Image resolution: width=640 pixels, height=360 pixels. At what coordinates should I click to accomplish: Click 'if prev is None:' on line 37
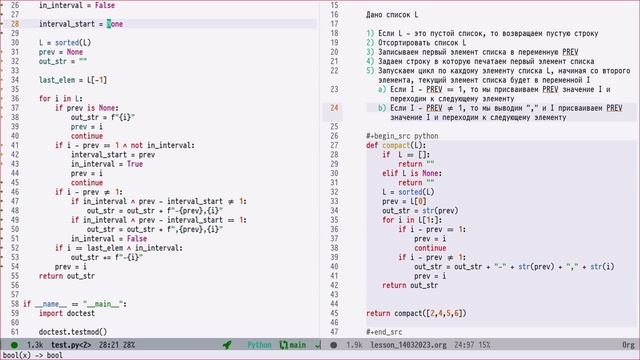click(87, 108)
